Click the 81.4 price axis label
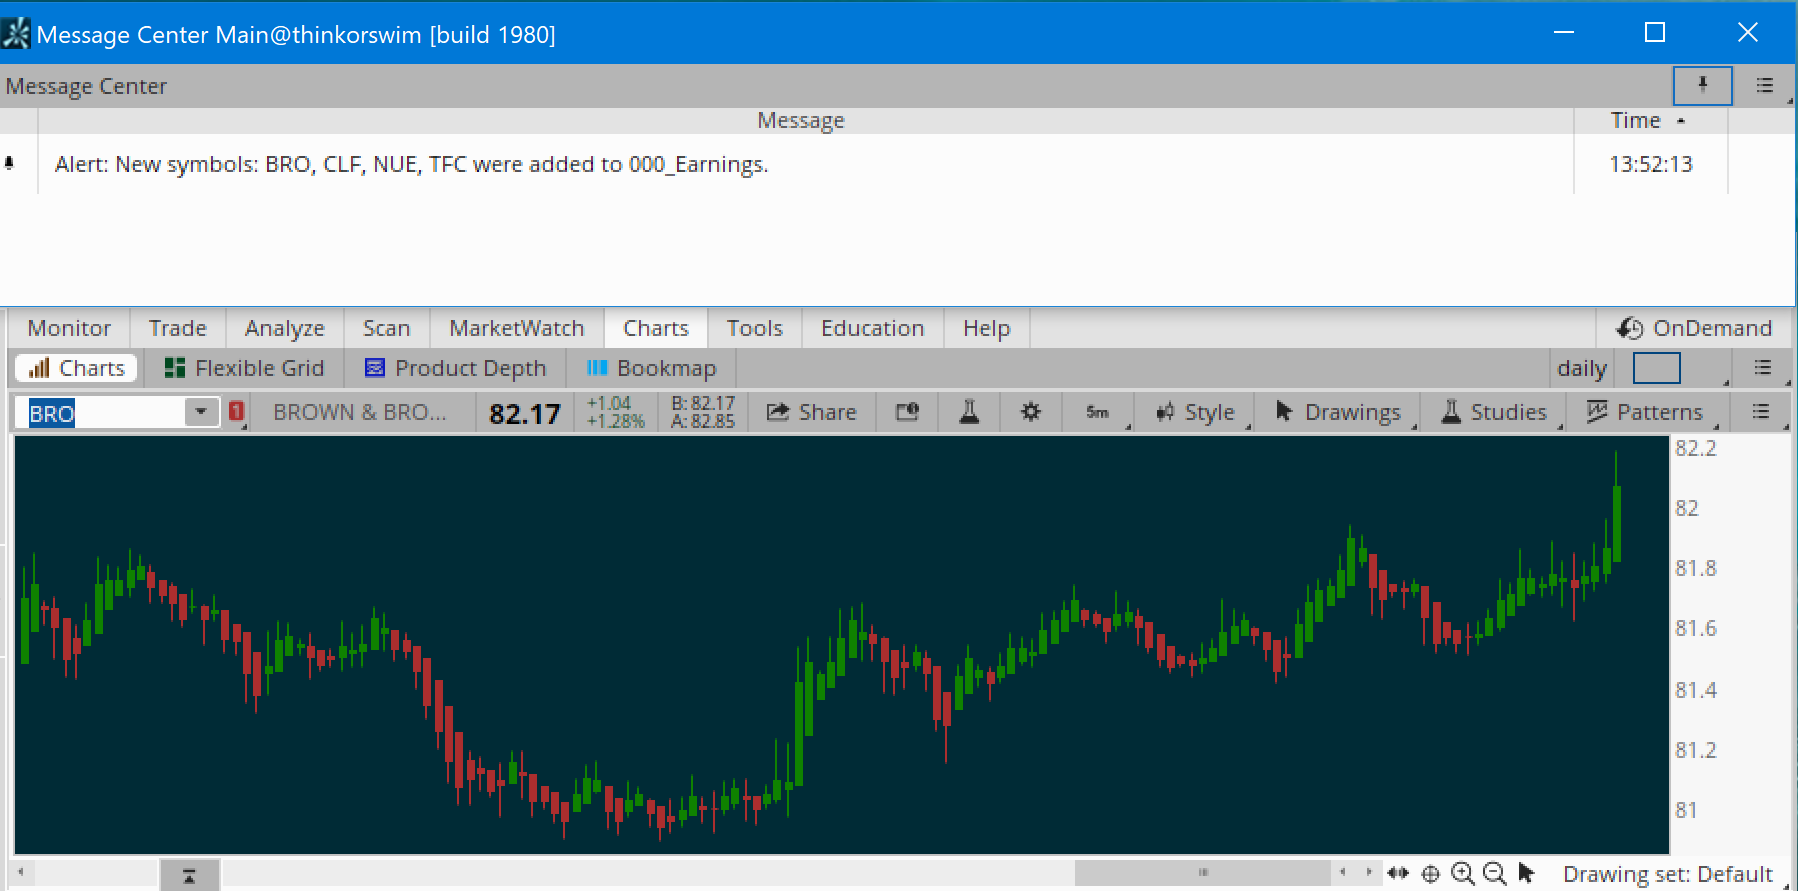The height and width of the screenshot is (891, 1798). [x=1695, y=690]
